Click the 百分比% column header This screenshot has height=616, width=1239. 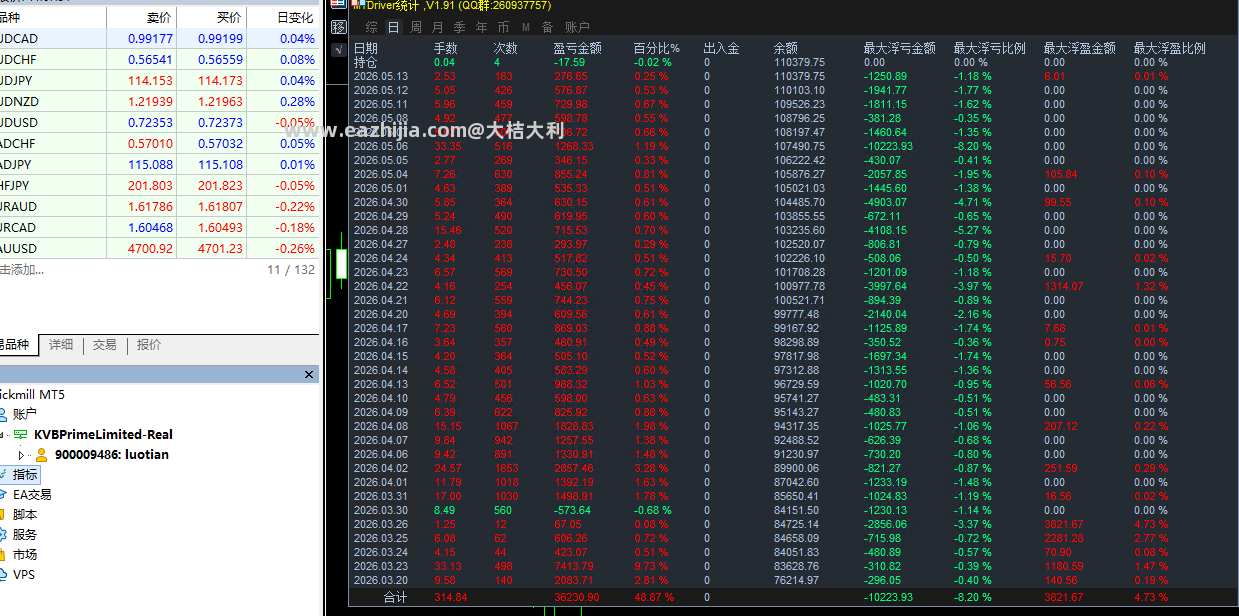point(656,48)
